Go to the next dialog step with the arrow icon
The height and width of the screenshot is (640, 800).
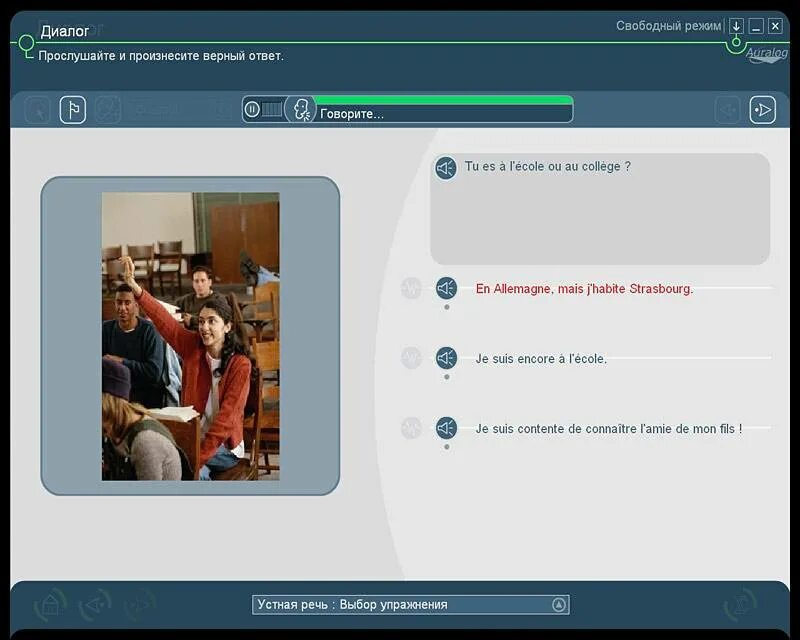[x=762, y=110]
